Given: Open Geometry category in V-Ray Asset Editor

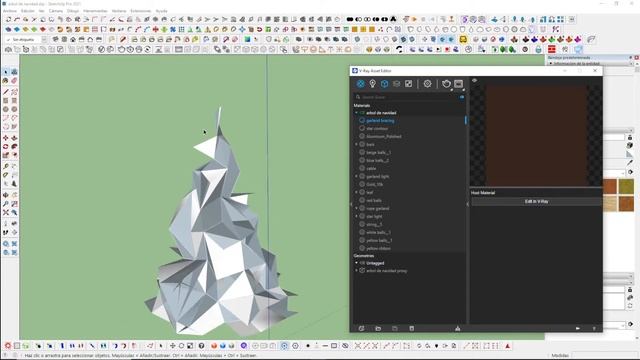Looking at the screenshot, I should coord(384,84).
